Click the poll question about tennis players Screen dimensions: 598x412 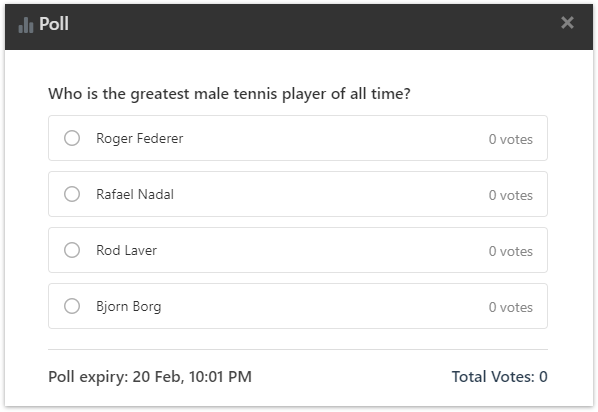coord(229,94)
